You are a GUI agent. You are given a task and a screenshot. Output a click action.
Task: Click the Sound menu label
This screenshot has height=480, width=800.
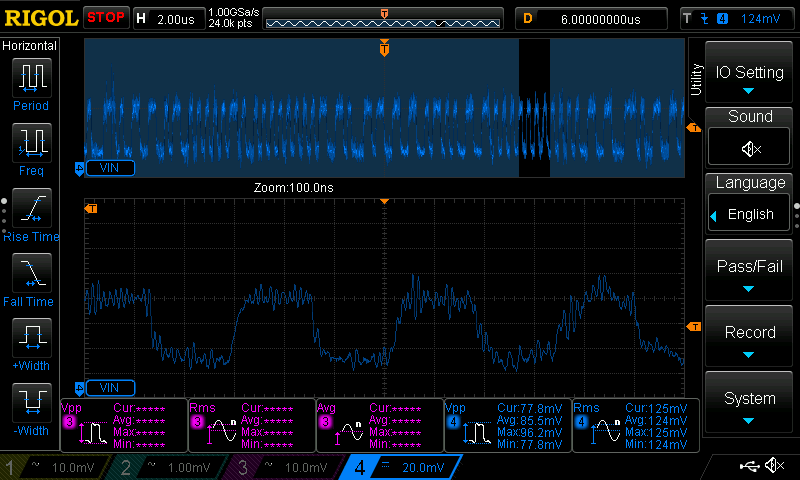[x=750, y=116]
